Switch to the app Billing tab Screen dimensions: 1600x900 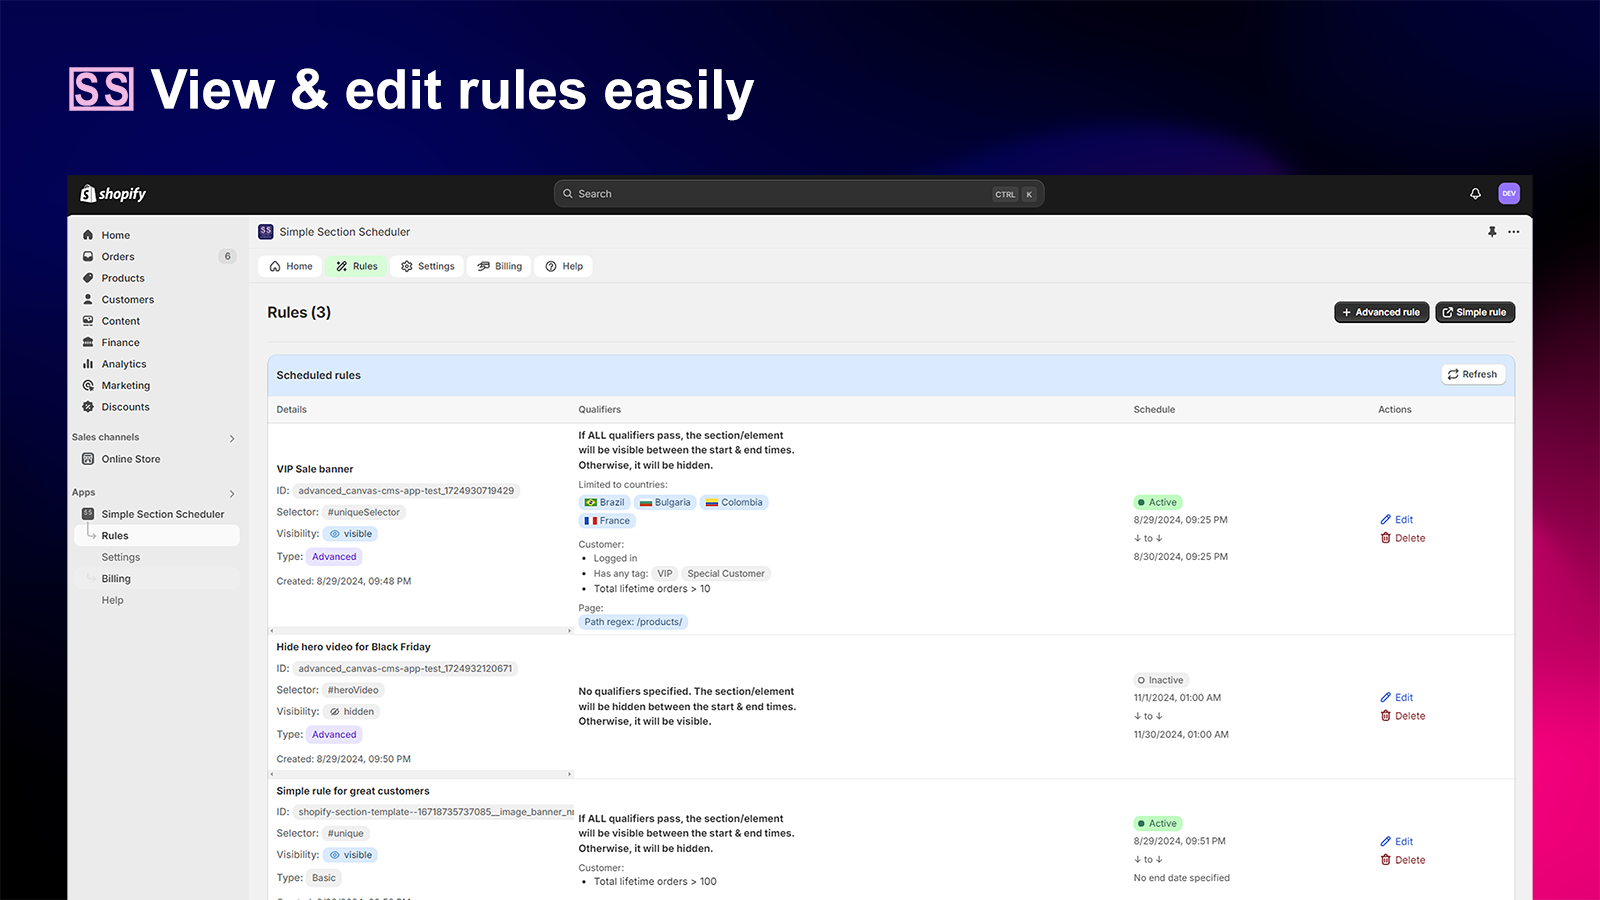(500, 266)
